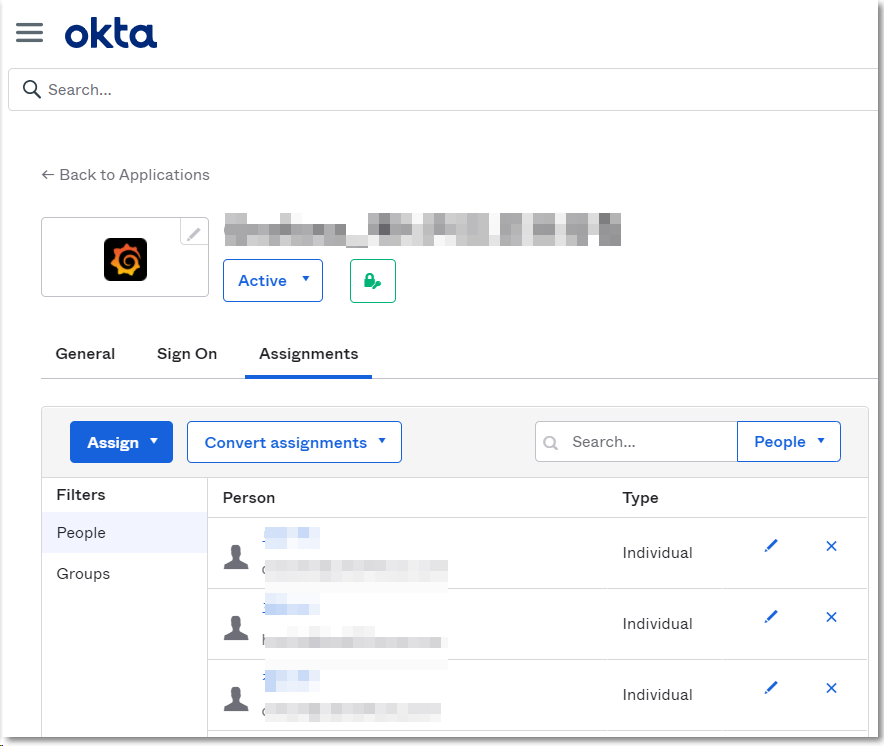Focus the top Search field
Image resolution: width=884 pixels, height=746 pixels.
pos(443,90)
